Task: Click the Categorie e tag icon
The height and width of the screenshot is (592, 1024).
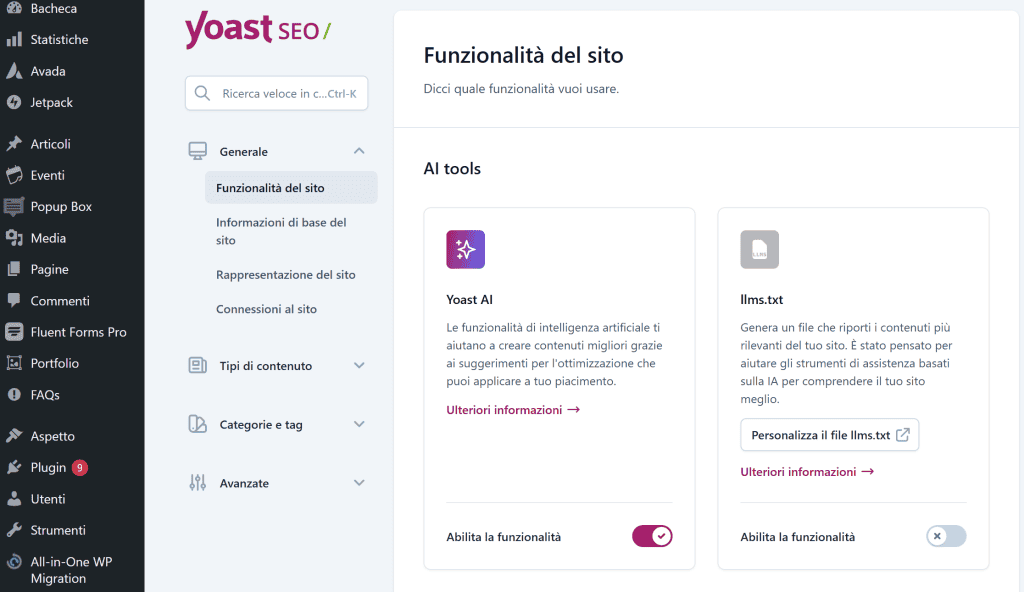Action: 197,424
